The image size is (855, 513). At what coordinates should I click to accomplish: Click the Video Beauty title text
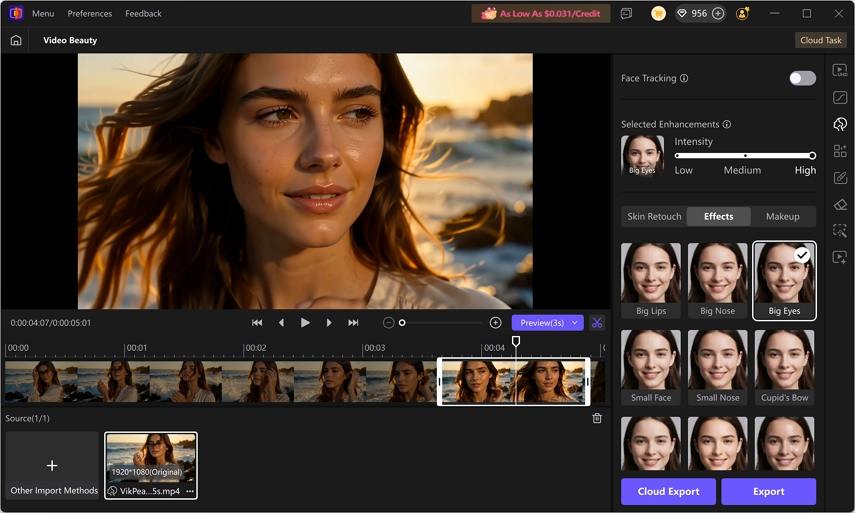[70, 40]
